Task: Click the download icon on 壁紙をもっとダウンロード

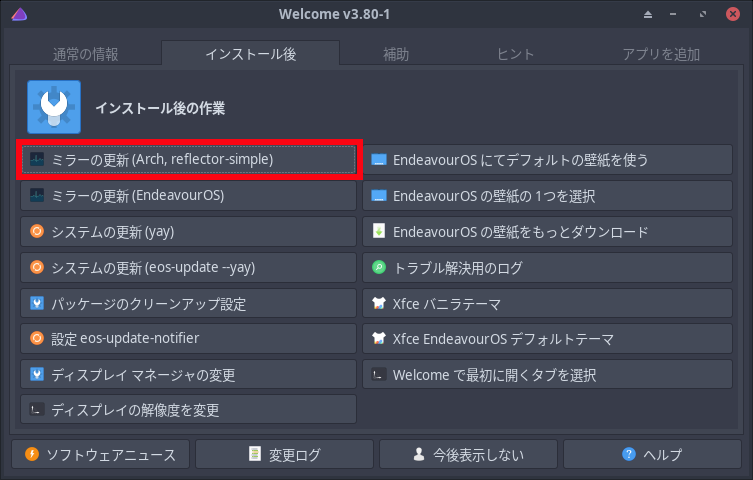Action: [379, 231]
